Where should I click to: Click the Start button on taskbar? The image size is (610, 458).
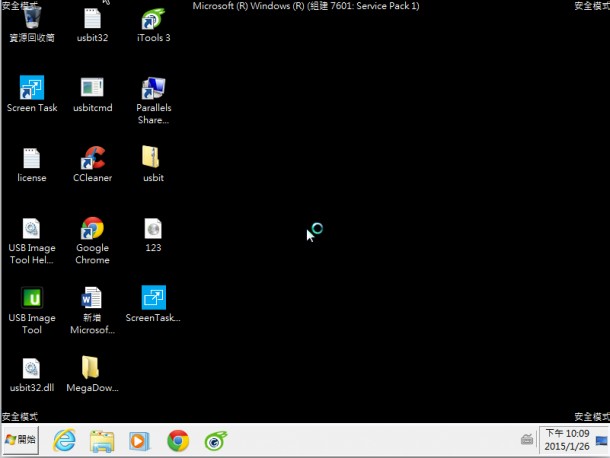[21, 440]
